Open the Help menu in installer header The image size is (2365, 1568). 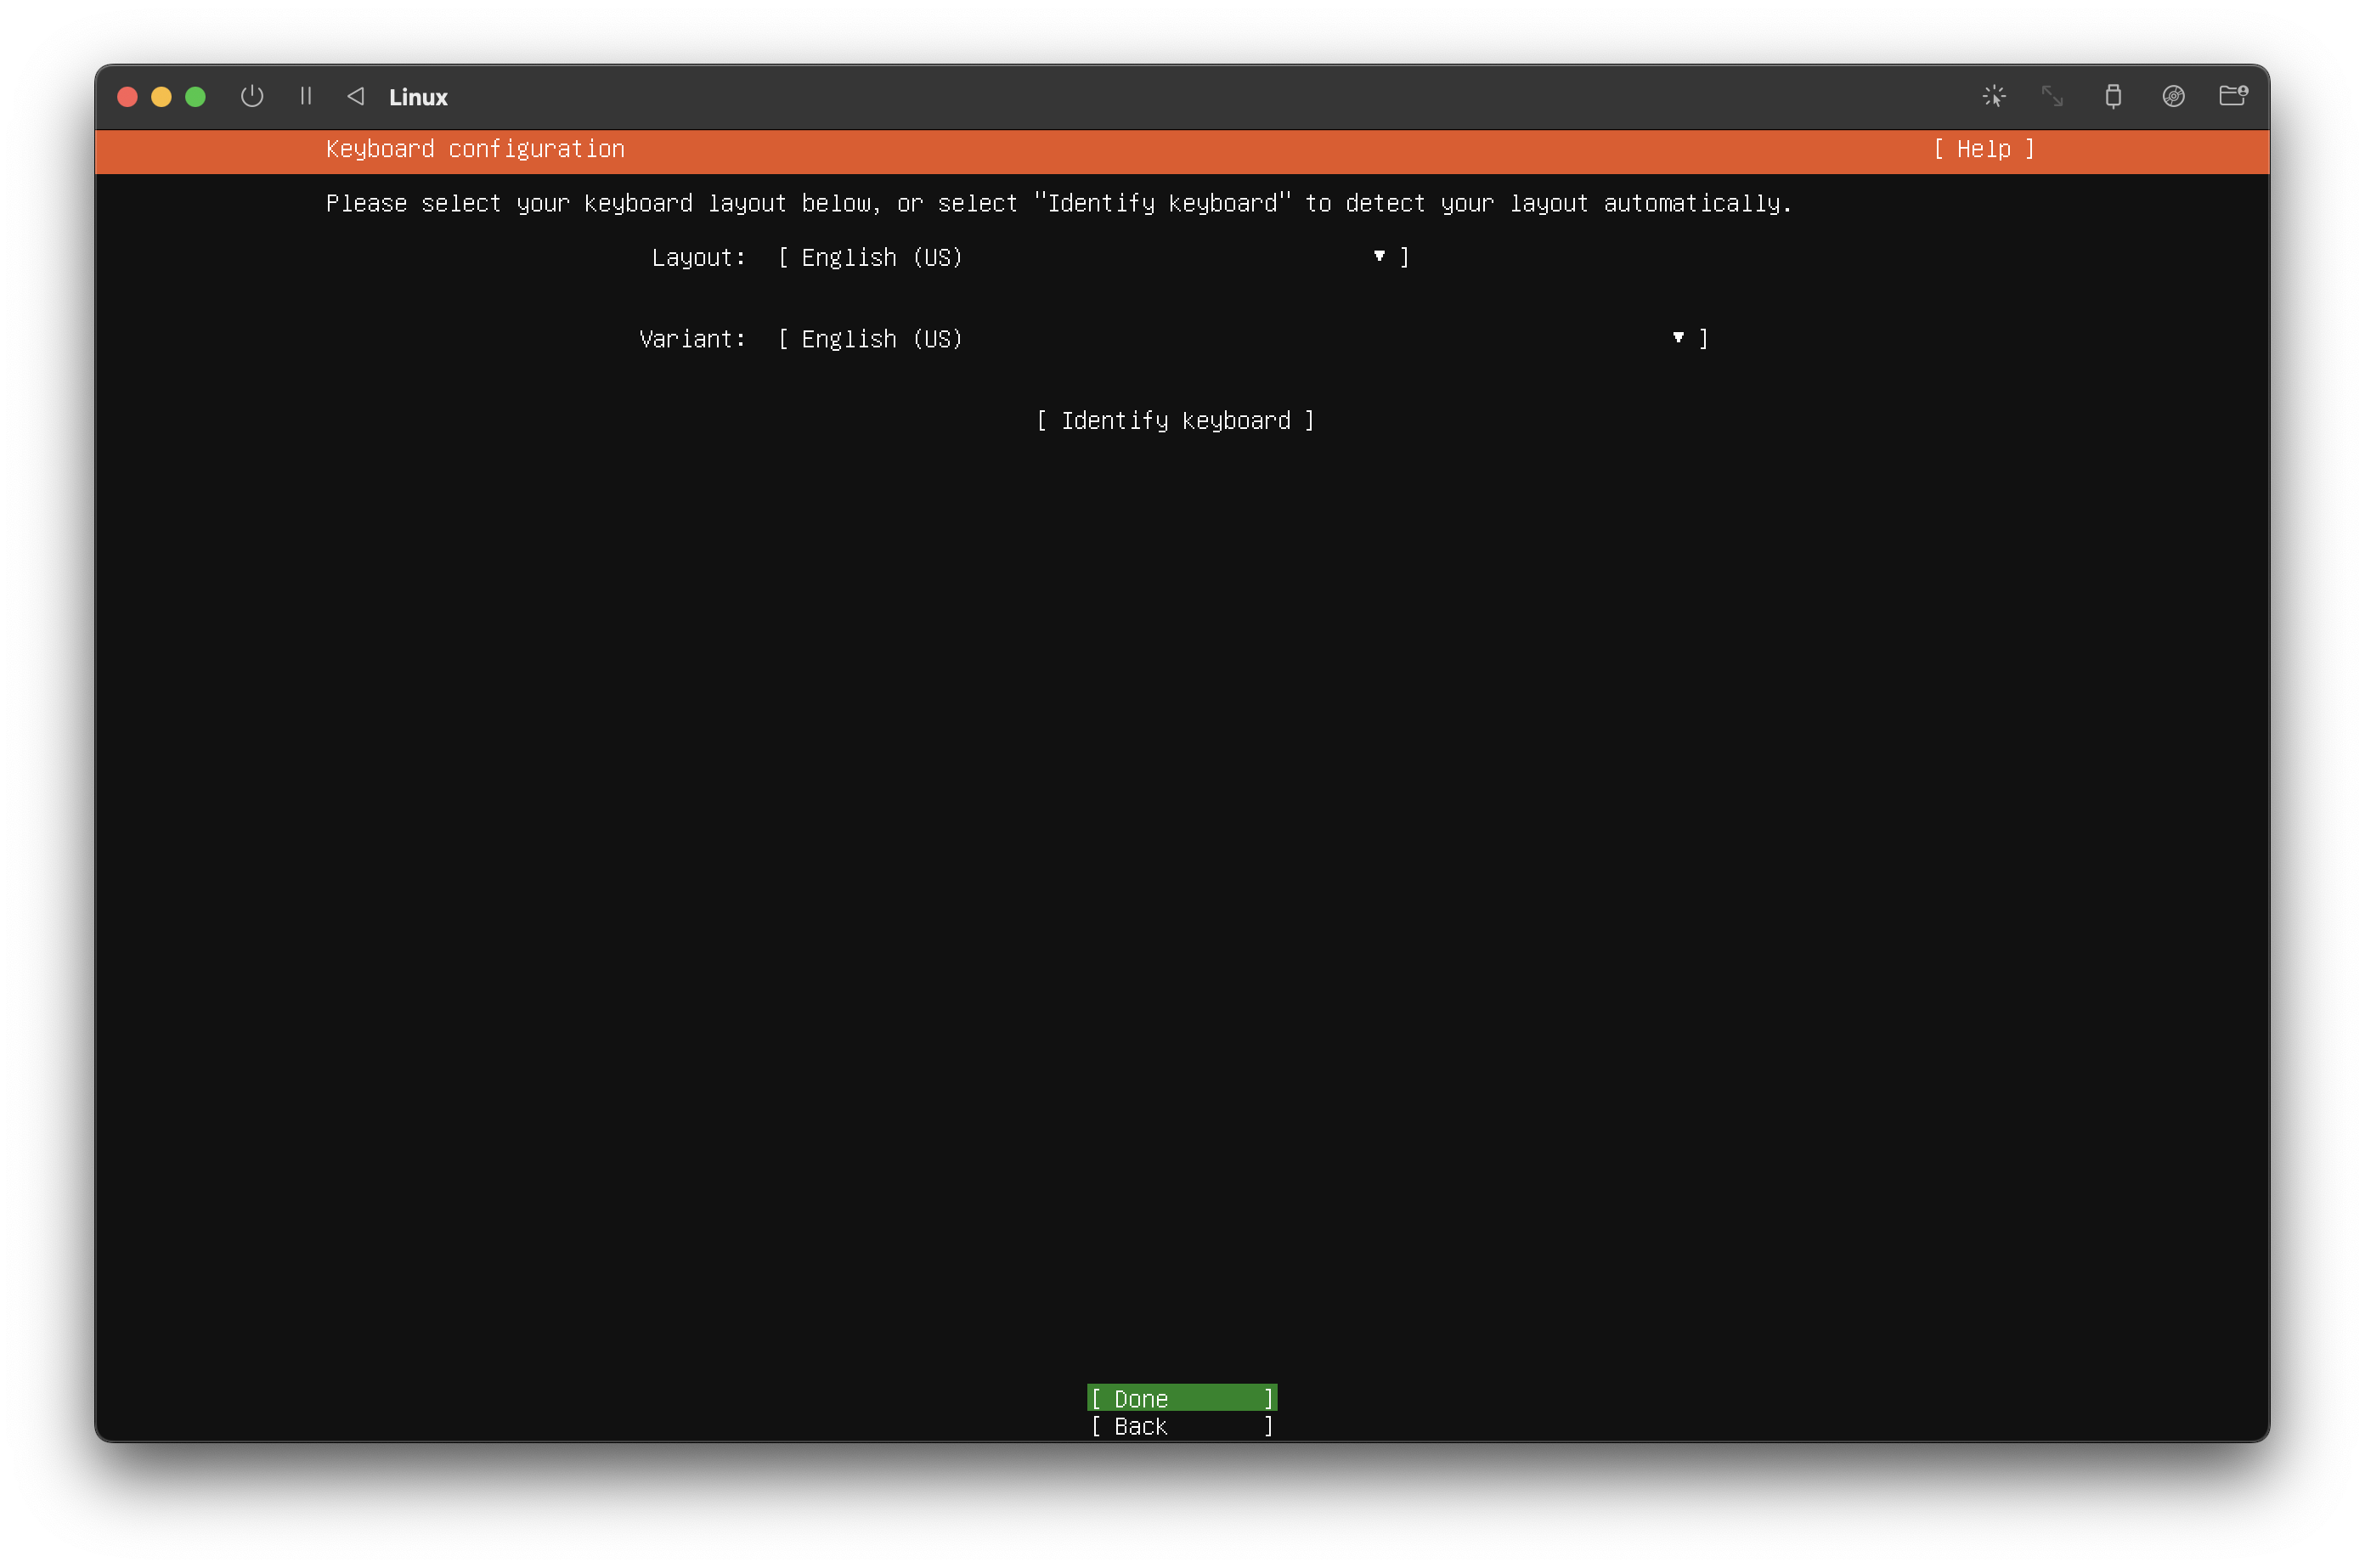[1984, 149]
